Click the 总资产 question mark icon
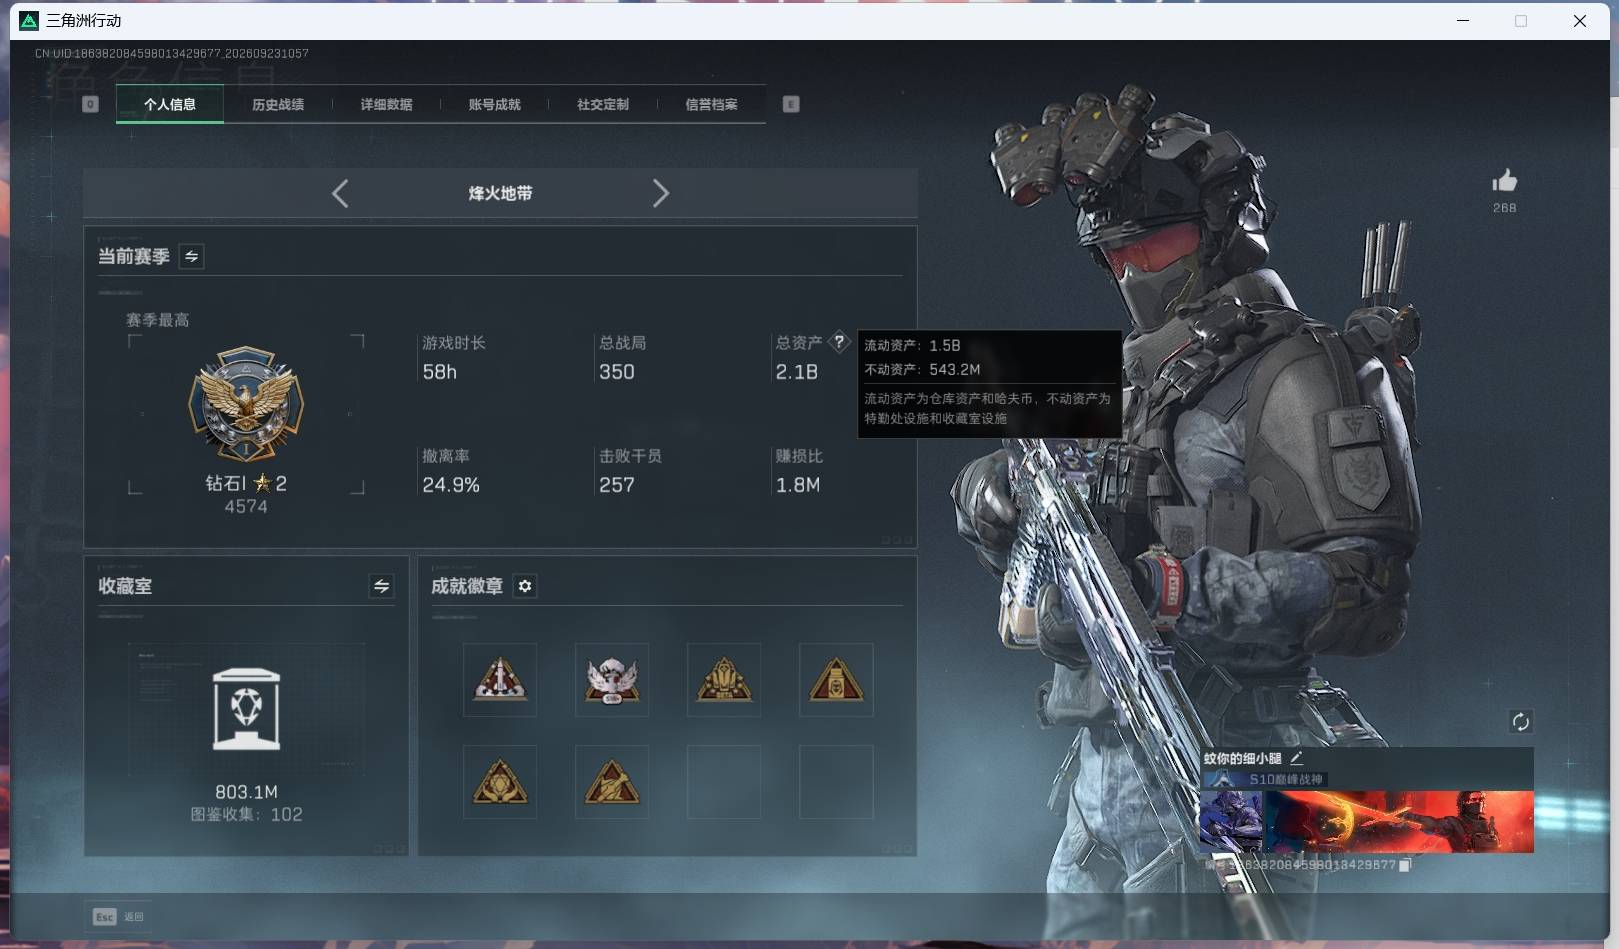This screenshot has width=1619, height=949. pyautogui.click(x=839, y=342)
